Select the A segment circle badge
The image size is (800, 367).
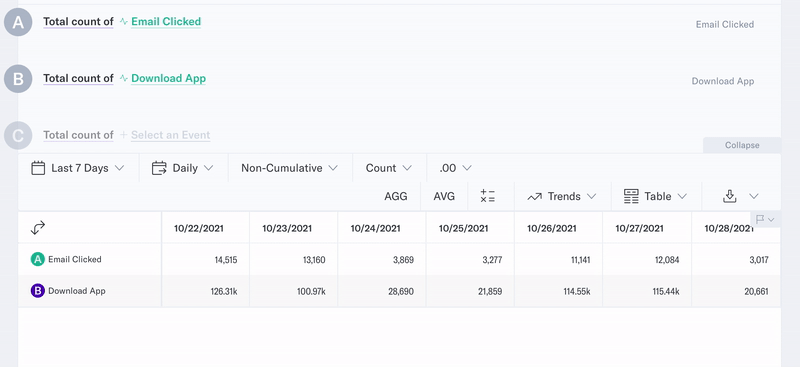pos(18,22)
